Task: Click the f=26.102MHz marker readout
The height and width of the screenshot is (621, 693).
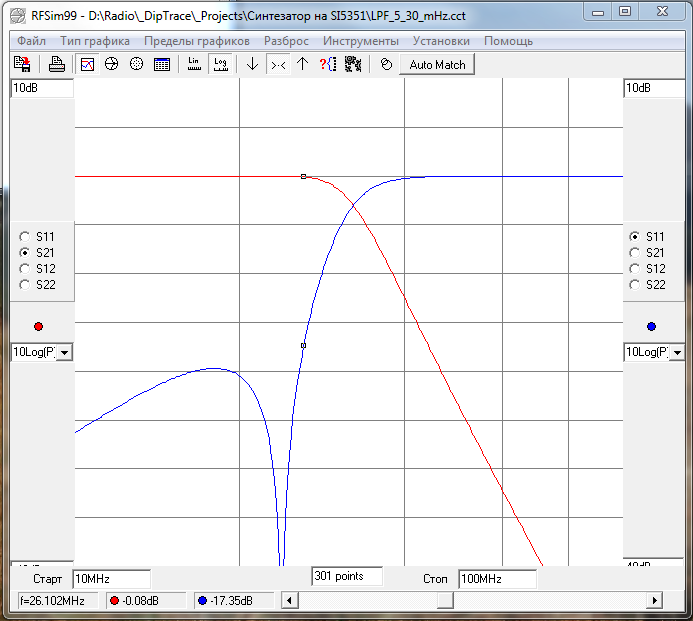Action: tap(57, 601)
